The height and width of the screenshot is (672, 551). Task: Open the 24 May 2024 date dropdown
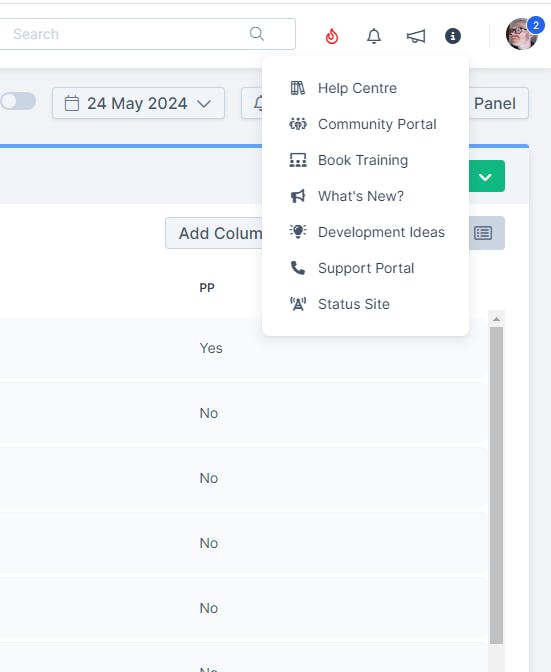click(x=138, y=103)
